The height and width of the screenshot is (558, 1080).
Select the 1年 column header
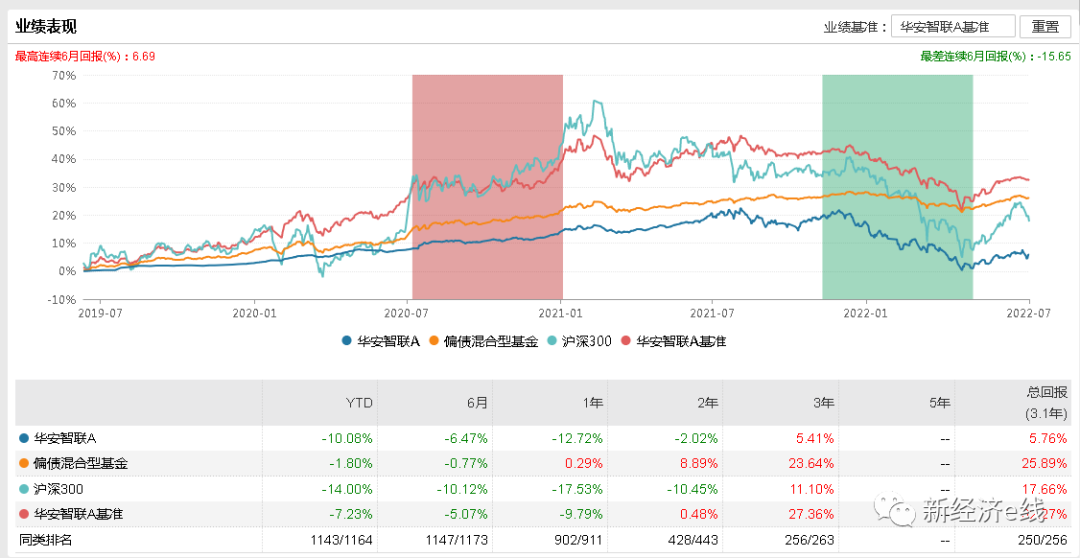pyautogui.click(x=592, y=402)
